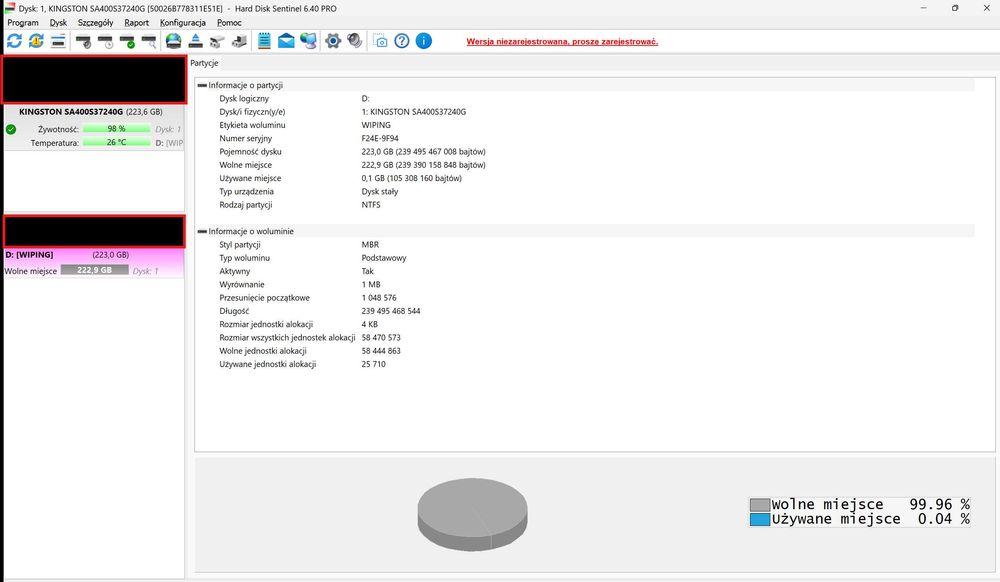Viewport: 1000px width, 582px height.
Task: Click the disk icon with magnifying glass
Action: click(149, 41)
